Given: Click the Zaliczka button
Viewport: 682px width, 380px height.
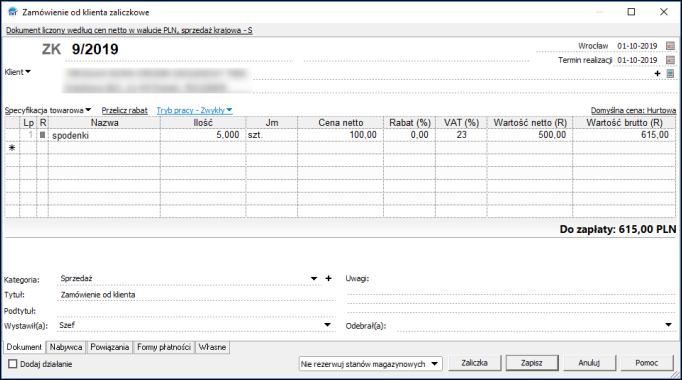Looking at the screenshot, I should coord(475,363).
